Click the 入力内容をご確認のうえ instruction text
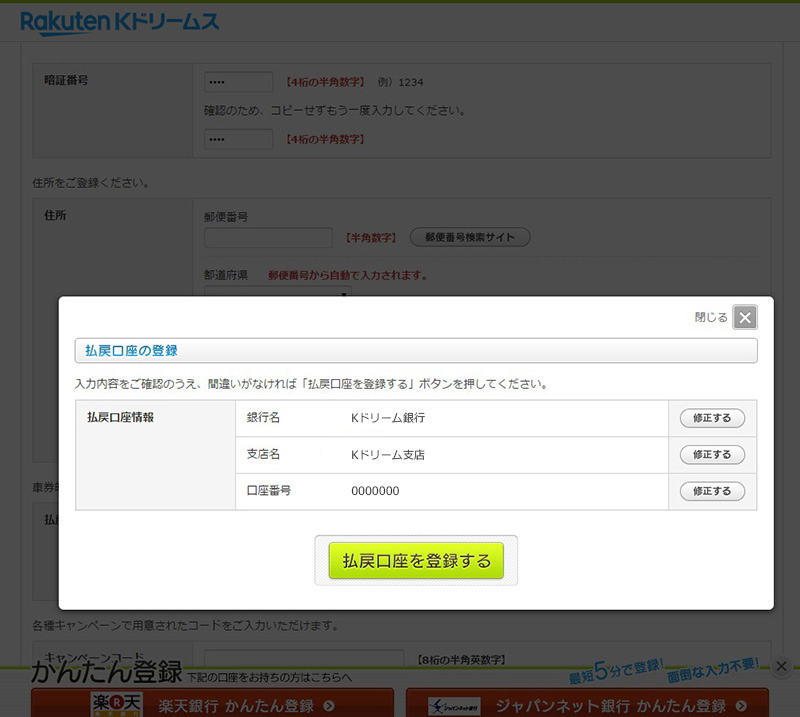The height and width of the screenshot is (717, 800). pos(311,384)
